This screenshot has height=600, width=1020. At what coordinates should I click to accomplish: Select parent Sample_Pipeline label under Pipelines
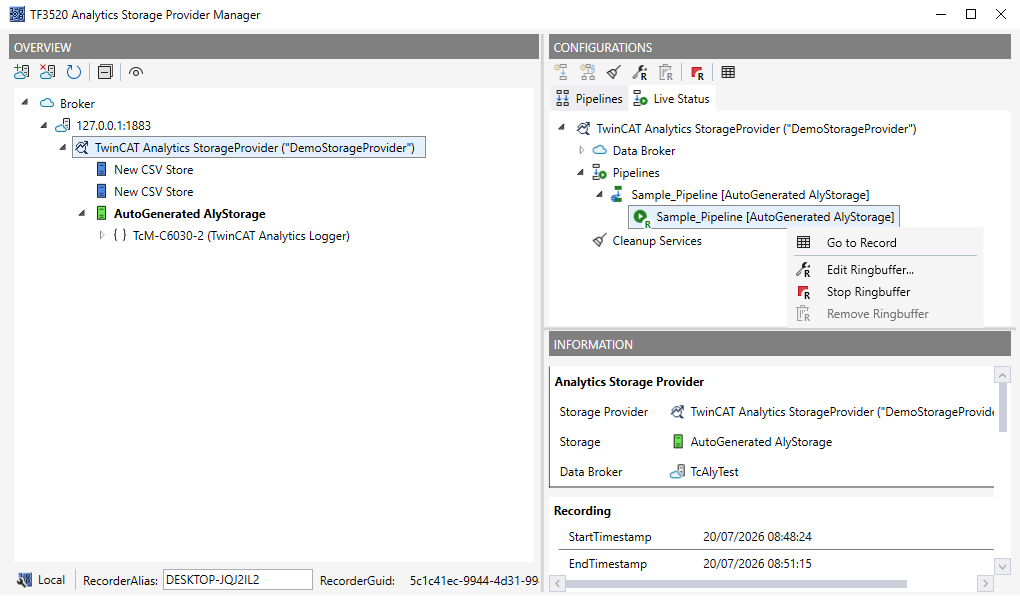(750, 195)
